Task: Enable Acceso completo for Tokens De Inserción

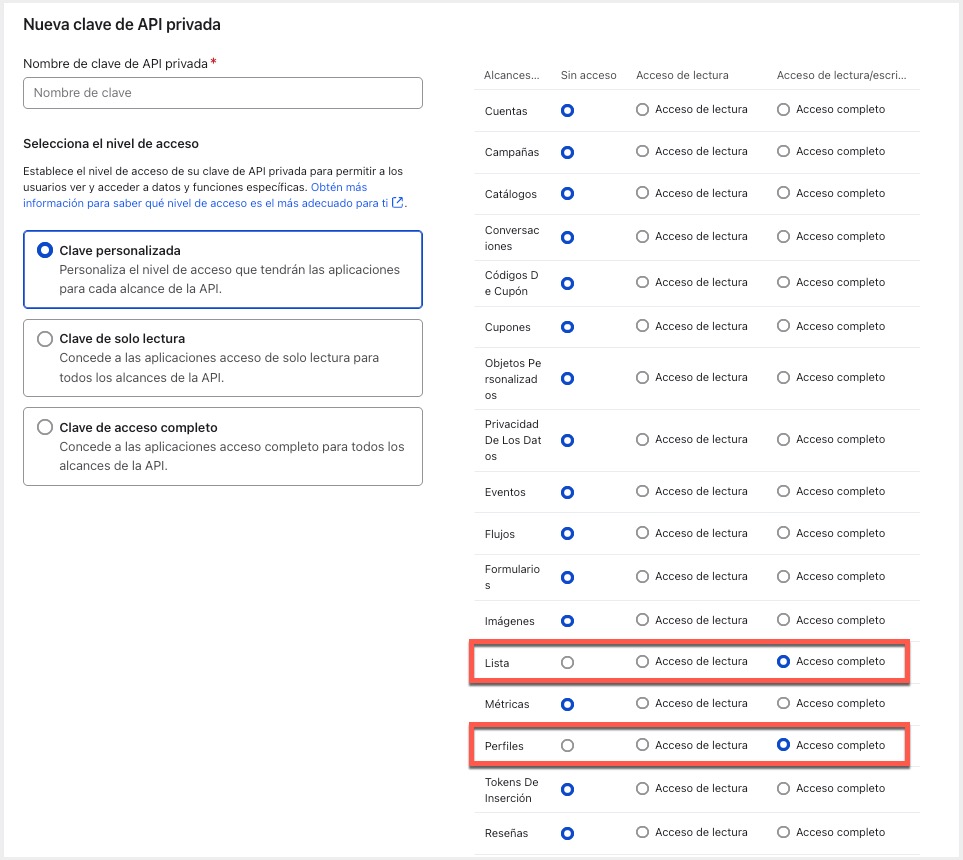Action: click(x=784, y=789)
